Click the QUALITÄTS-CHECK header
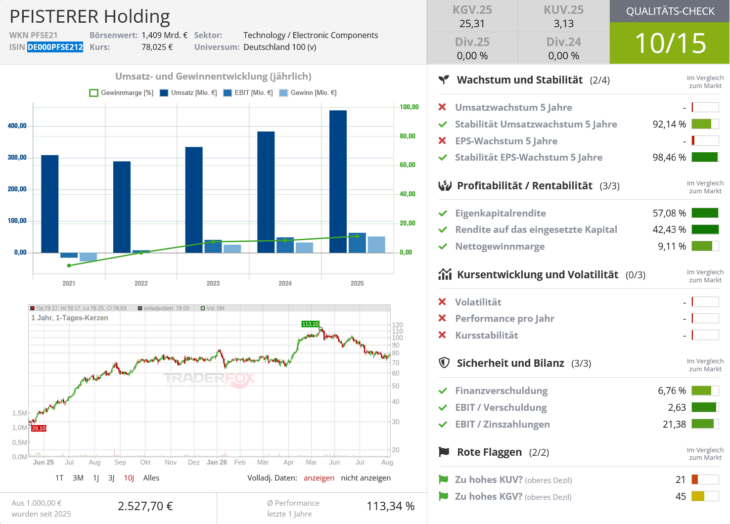 669,11
